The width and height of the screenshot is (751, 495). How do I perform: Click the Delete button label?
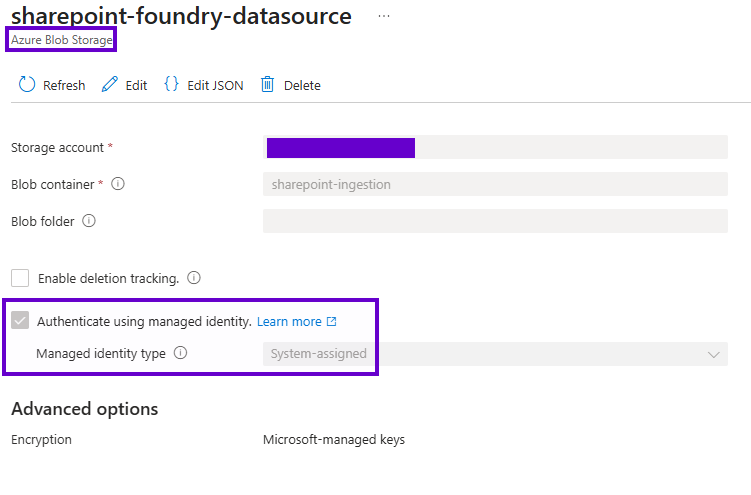302,86
